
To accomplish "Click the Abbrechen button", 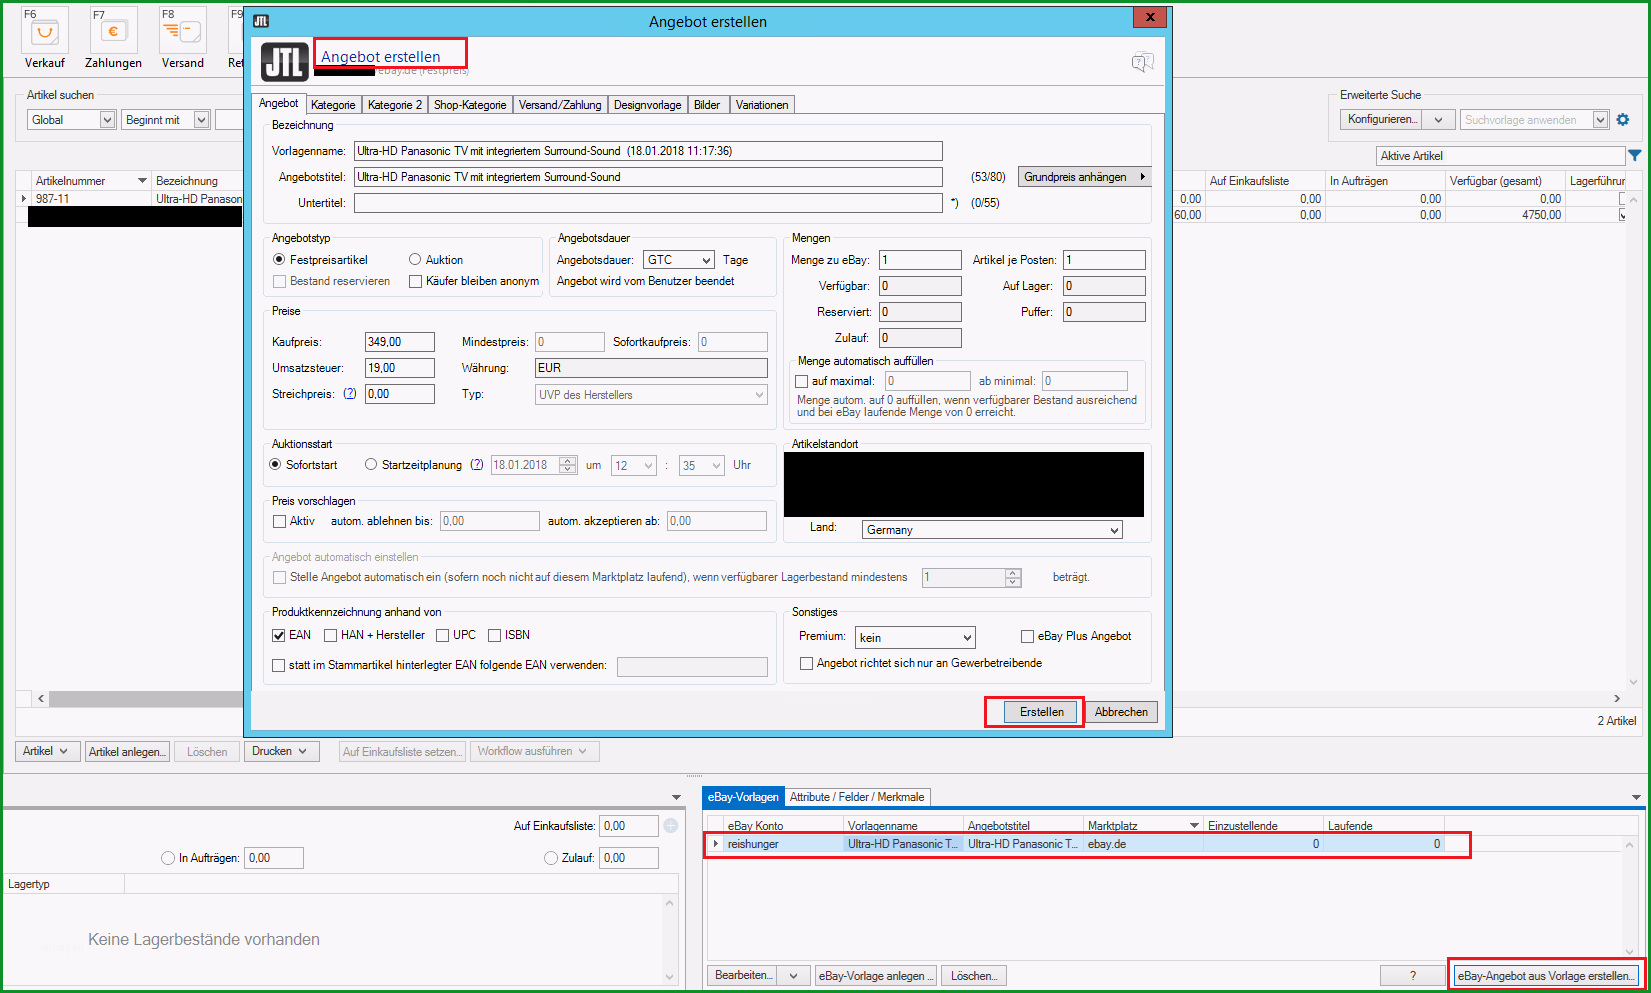I will [x=1121, y=712].
